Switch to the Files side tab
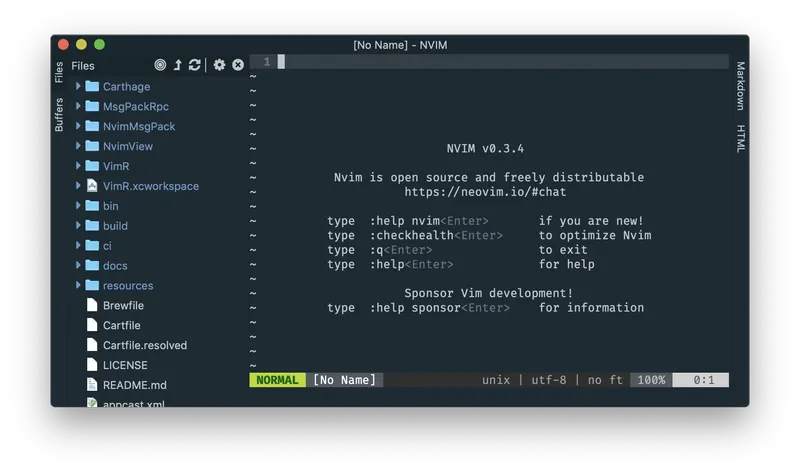 pos(59,72)
